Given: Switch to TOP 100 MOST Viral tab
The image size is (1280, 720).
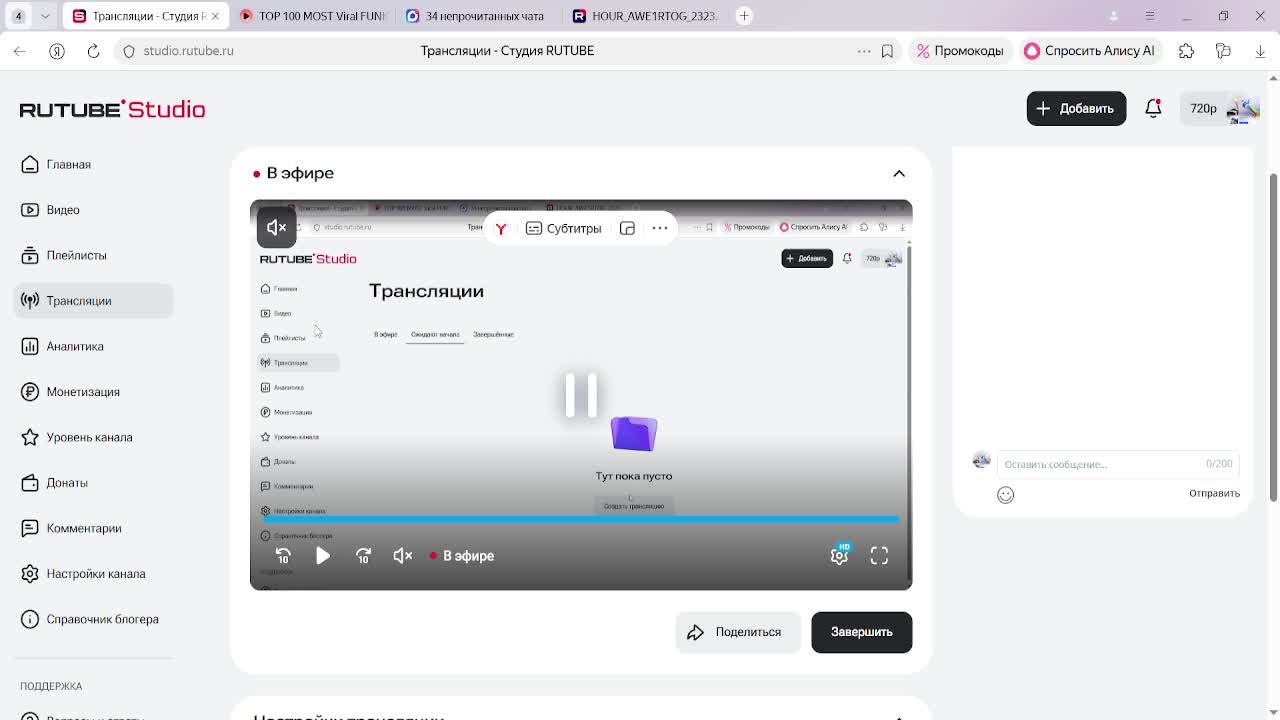Looking at the screenshot, I should [x=312, y=16].
